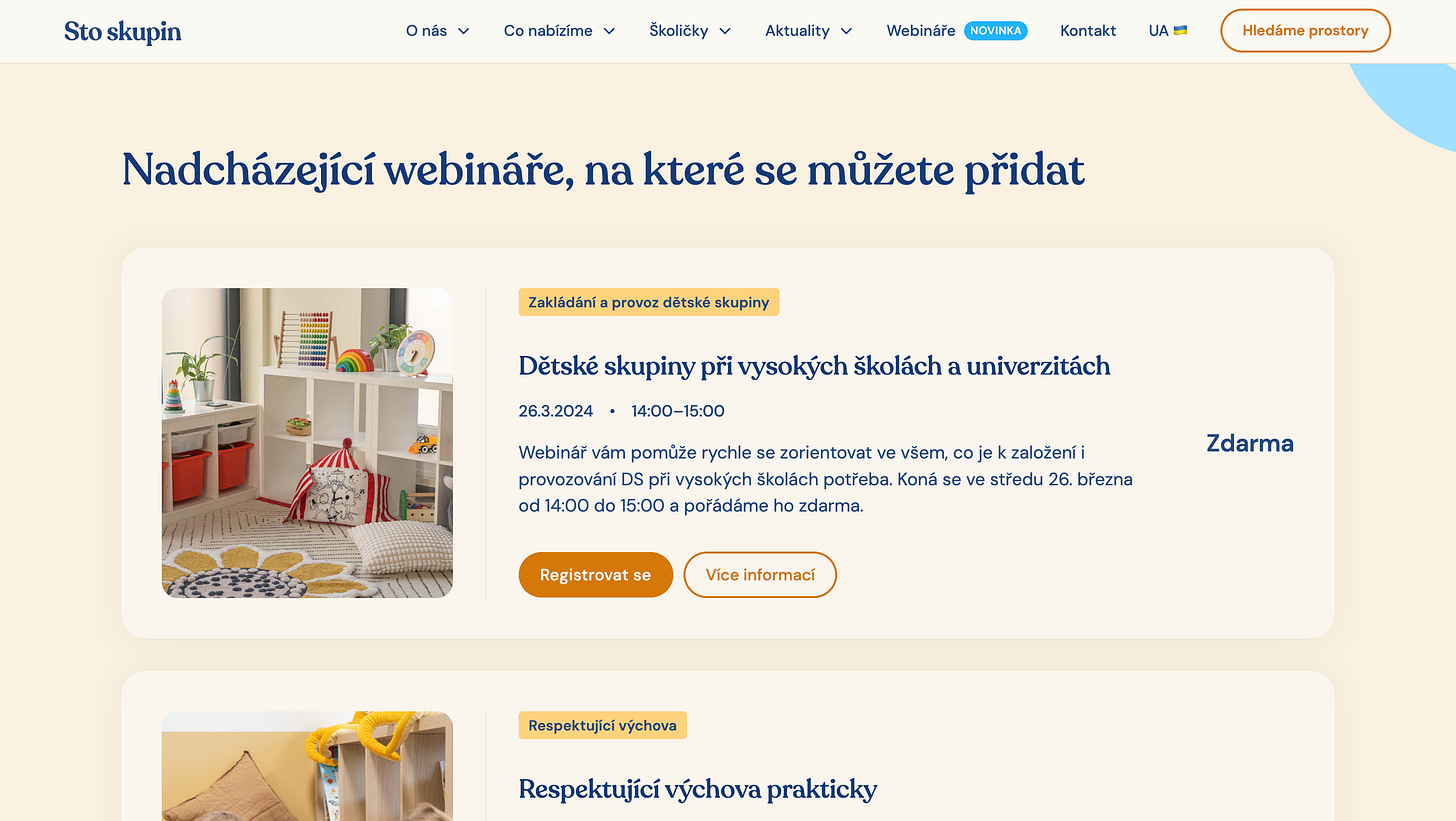Go to the Kontakt page
The width and height of the screenshot is (1456, 821).
tap(1088, 31)
